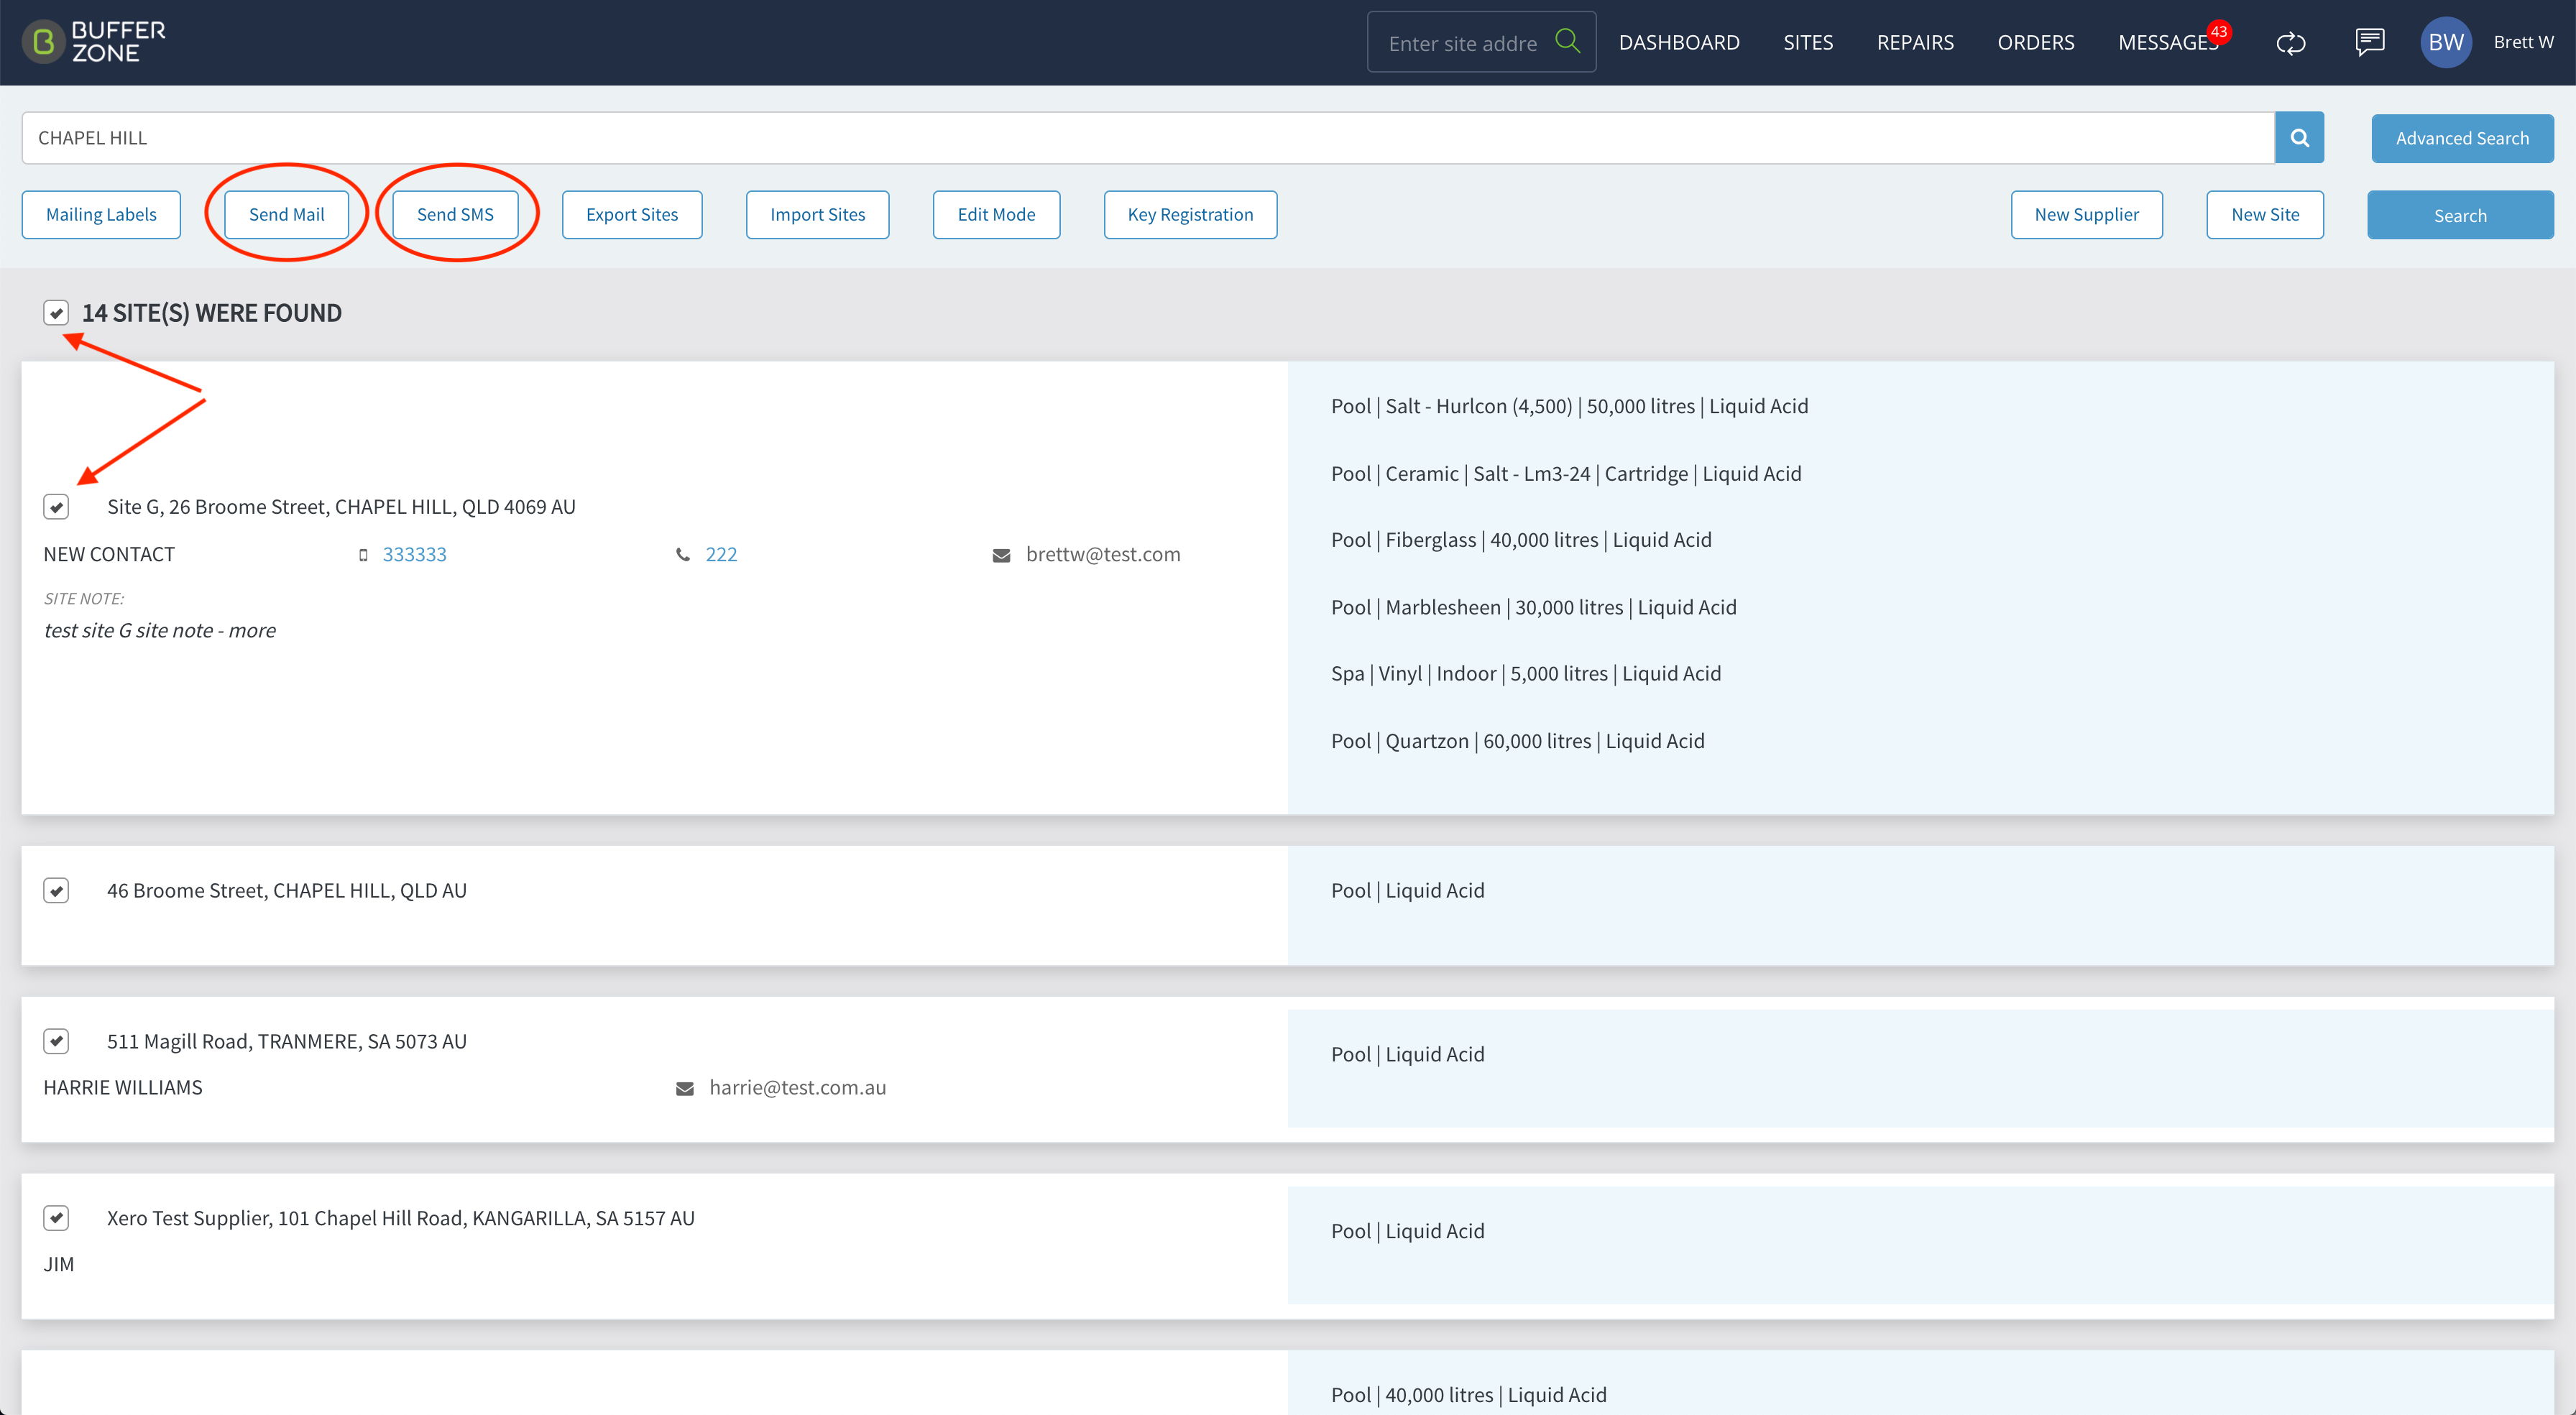This screenshot has width=2576, height=1415.
Task: Click envelope icon beside brettw@test.com
Action: pos(1001,555)
